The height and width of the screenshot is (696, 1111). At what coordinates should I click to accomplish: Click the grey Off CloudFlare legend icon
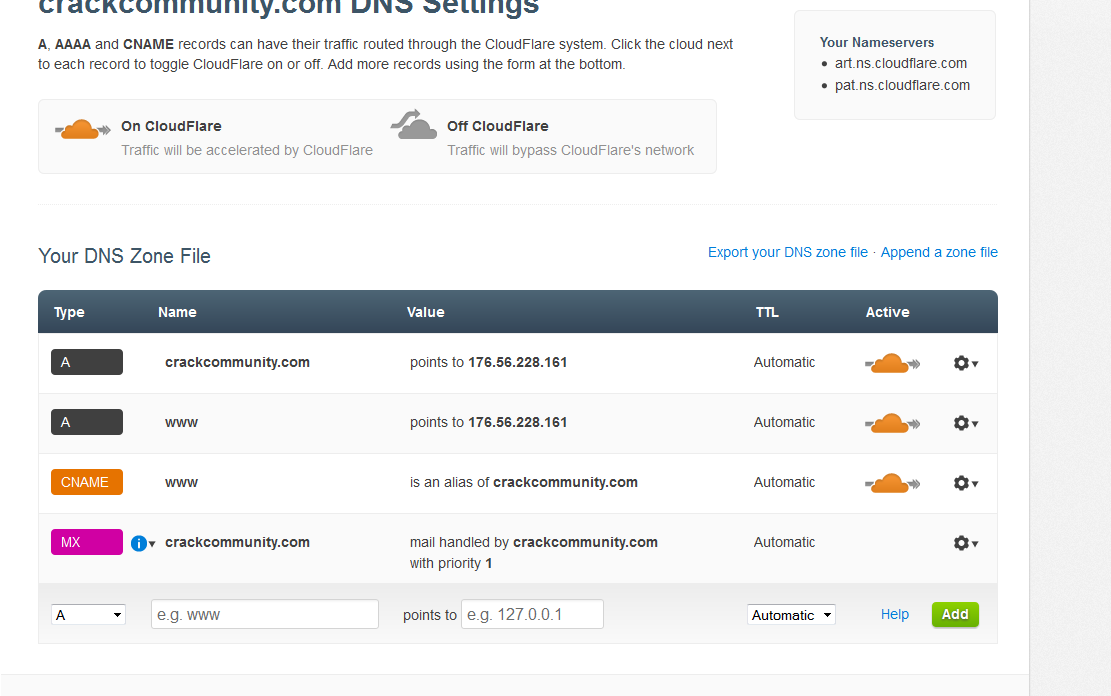[414, 125]
